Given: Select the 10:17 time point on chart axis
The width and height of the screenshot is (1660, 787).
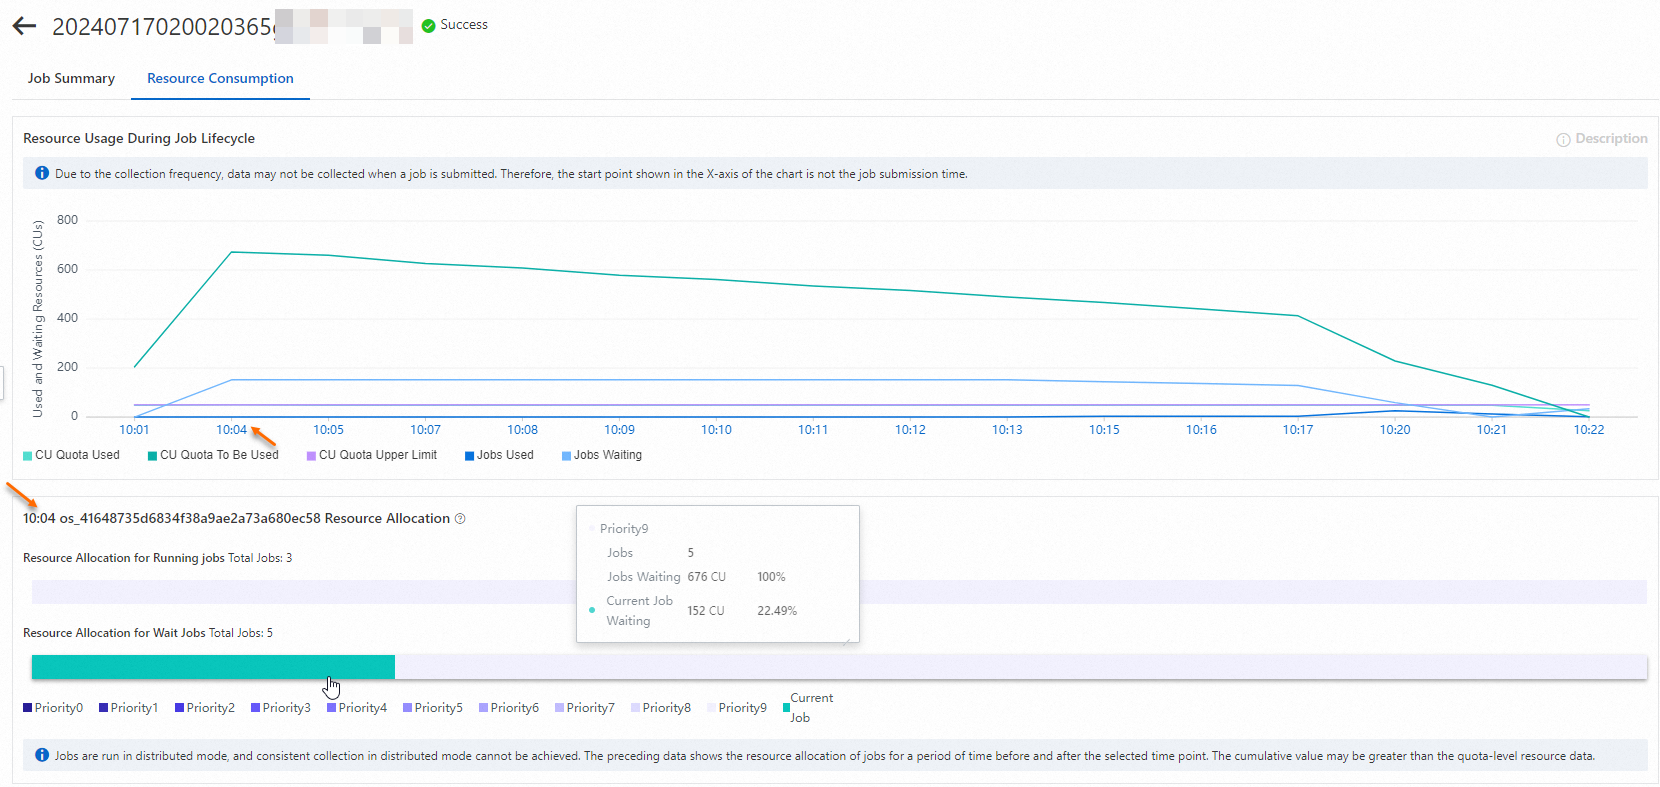Looking at the screenshot, I should [1298, 430].
